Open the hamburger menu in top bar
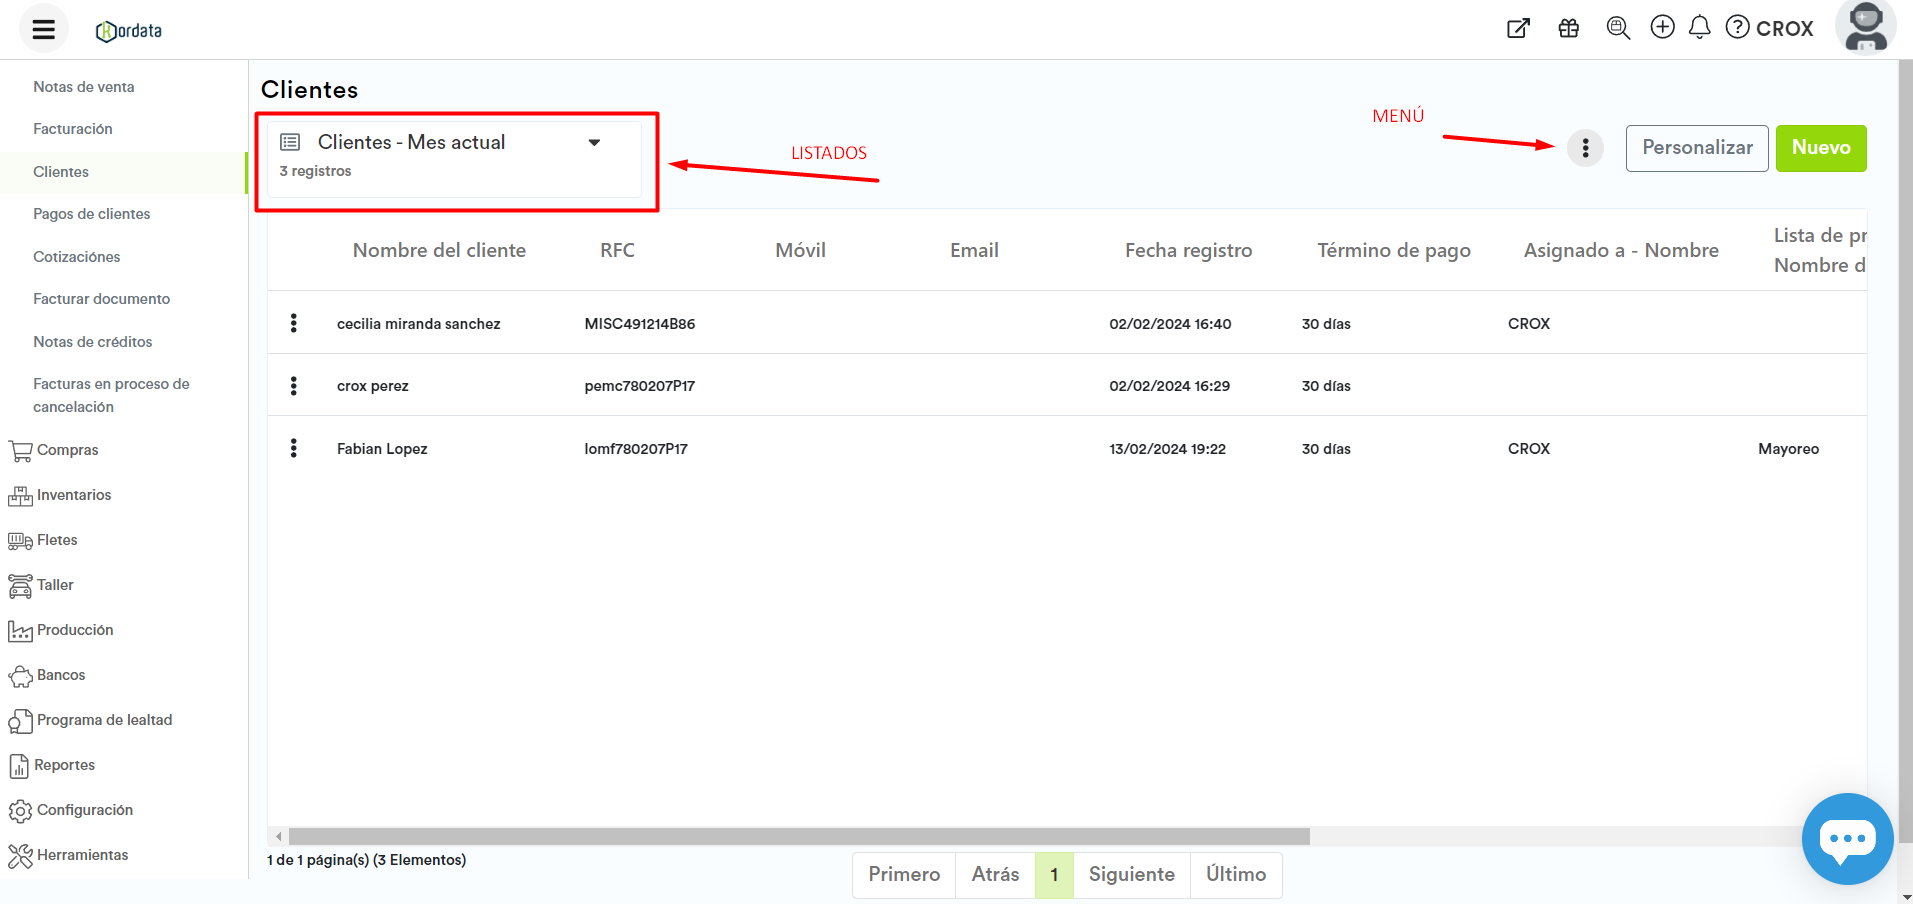 point(43,29)
